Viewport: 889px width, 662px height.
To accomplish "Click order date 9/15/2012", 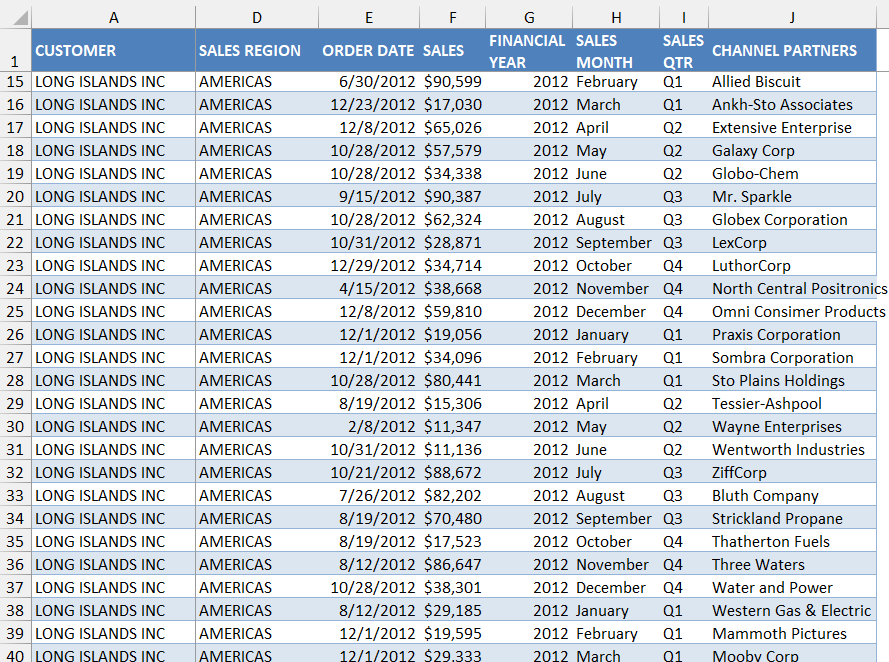I will (x=369, y=197).
